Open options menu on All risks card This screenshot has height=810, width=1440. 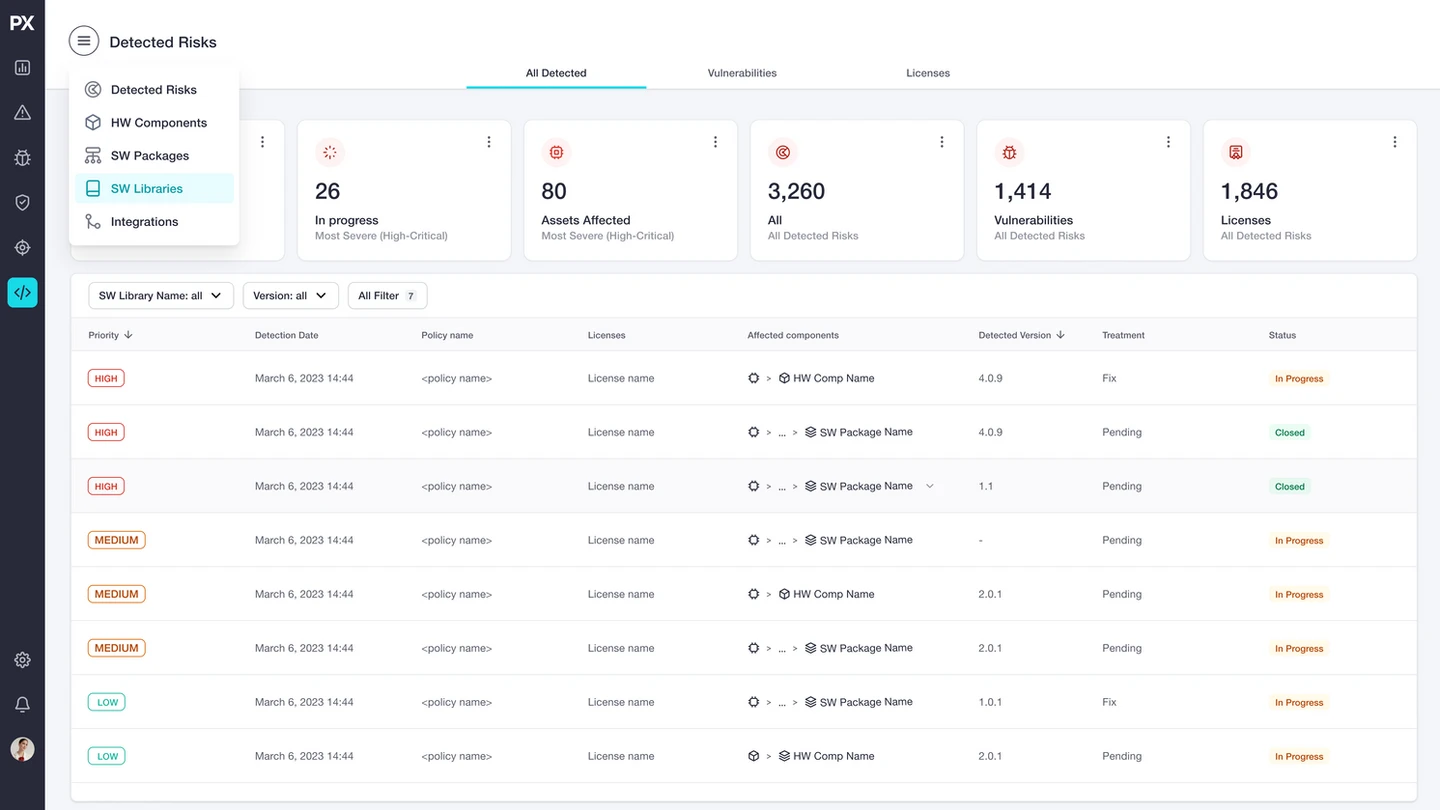click(942, 142)
